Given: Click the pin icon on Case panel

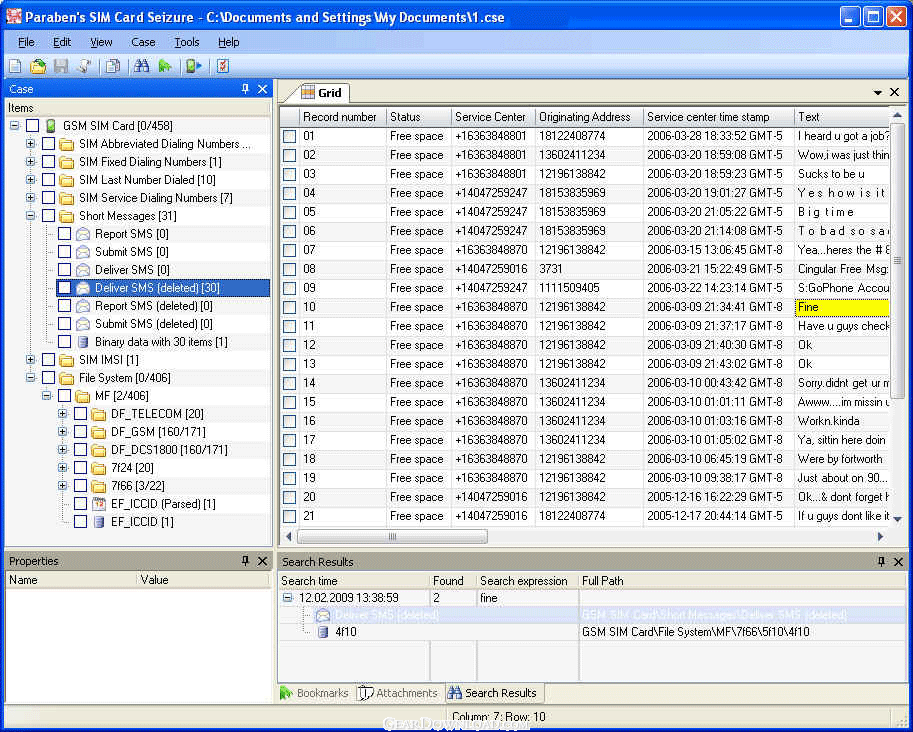Looking at the screenshot, I should (x=245, y=89).
